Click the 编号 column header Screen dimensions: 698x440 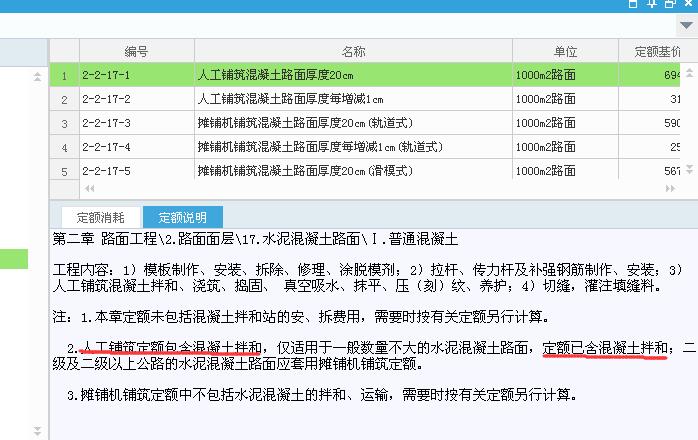(136, 51)
